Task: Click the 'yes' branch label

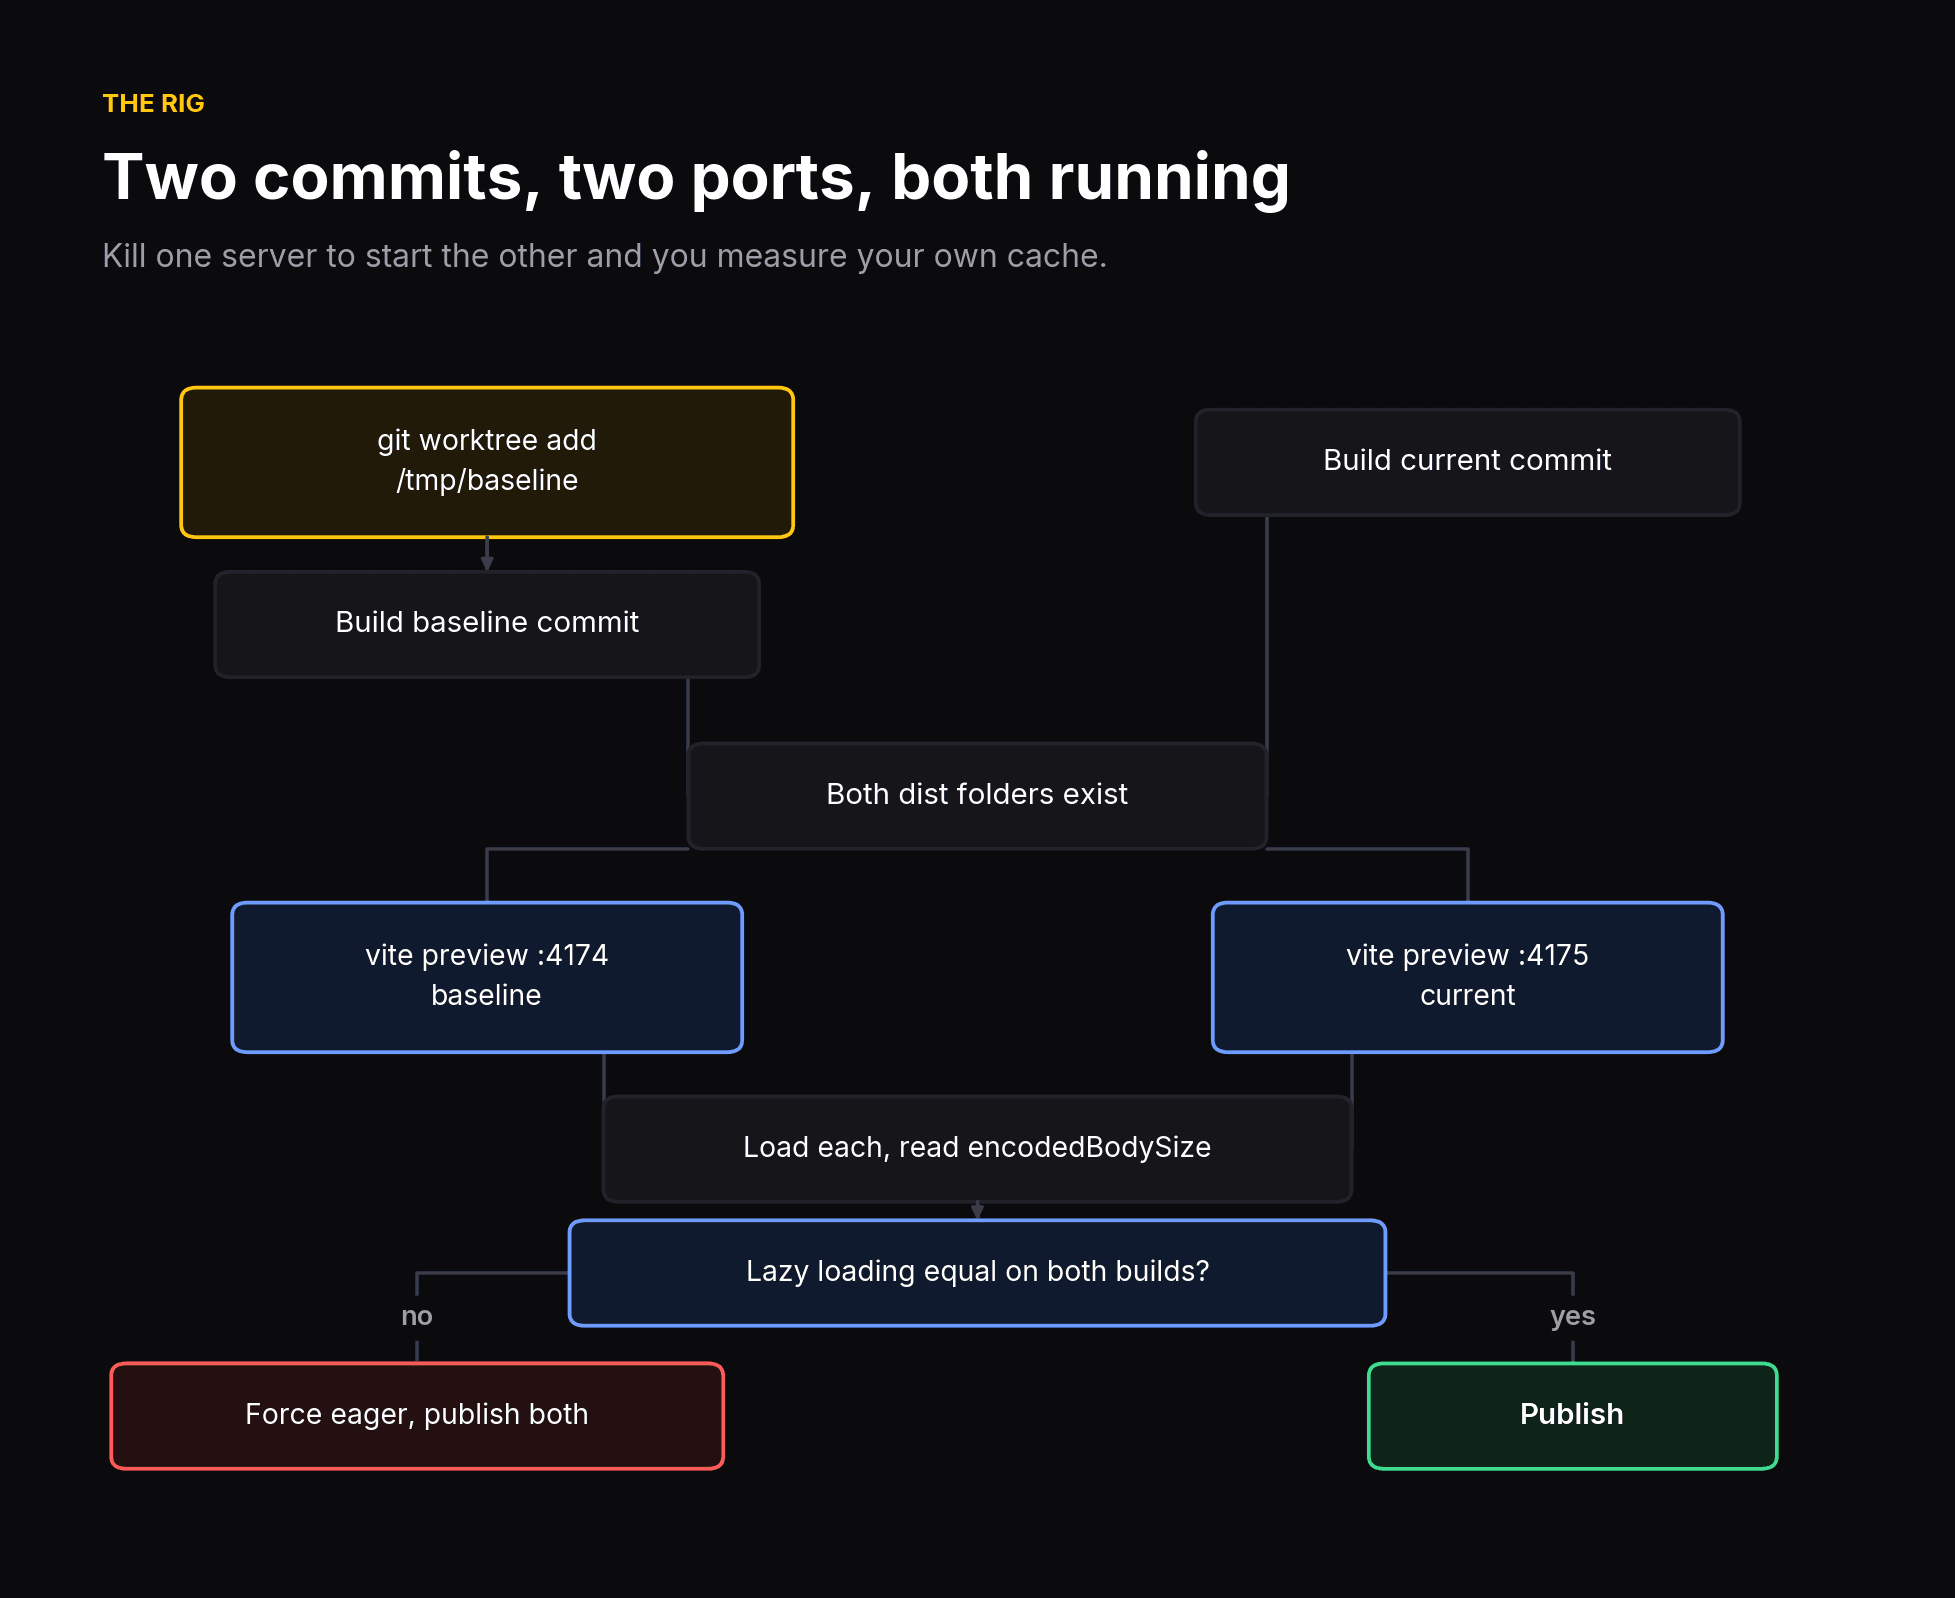Action: click(1572, 1316)
